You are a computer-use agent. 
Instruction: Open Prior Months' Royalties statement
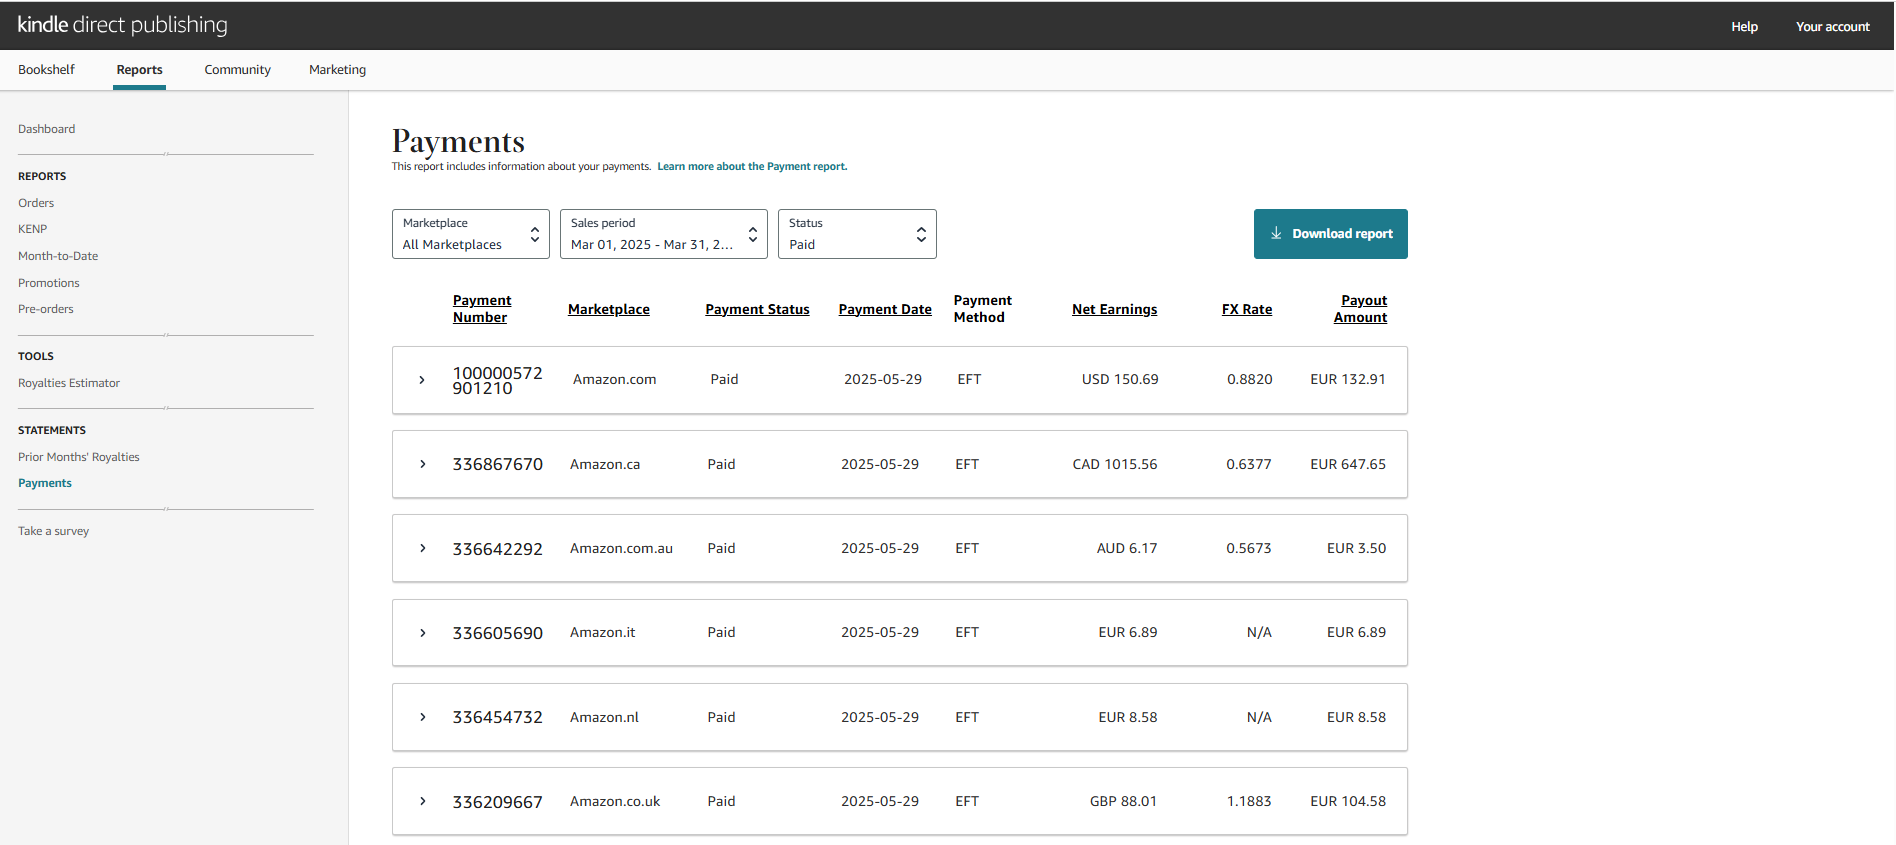[x=79, y=457]
